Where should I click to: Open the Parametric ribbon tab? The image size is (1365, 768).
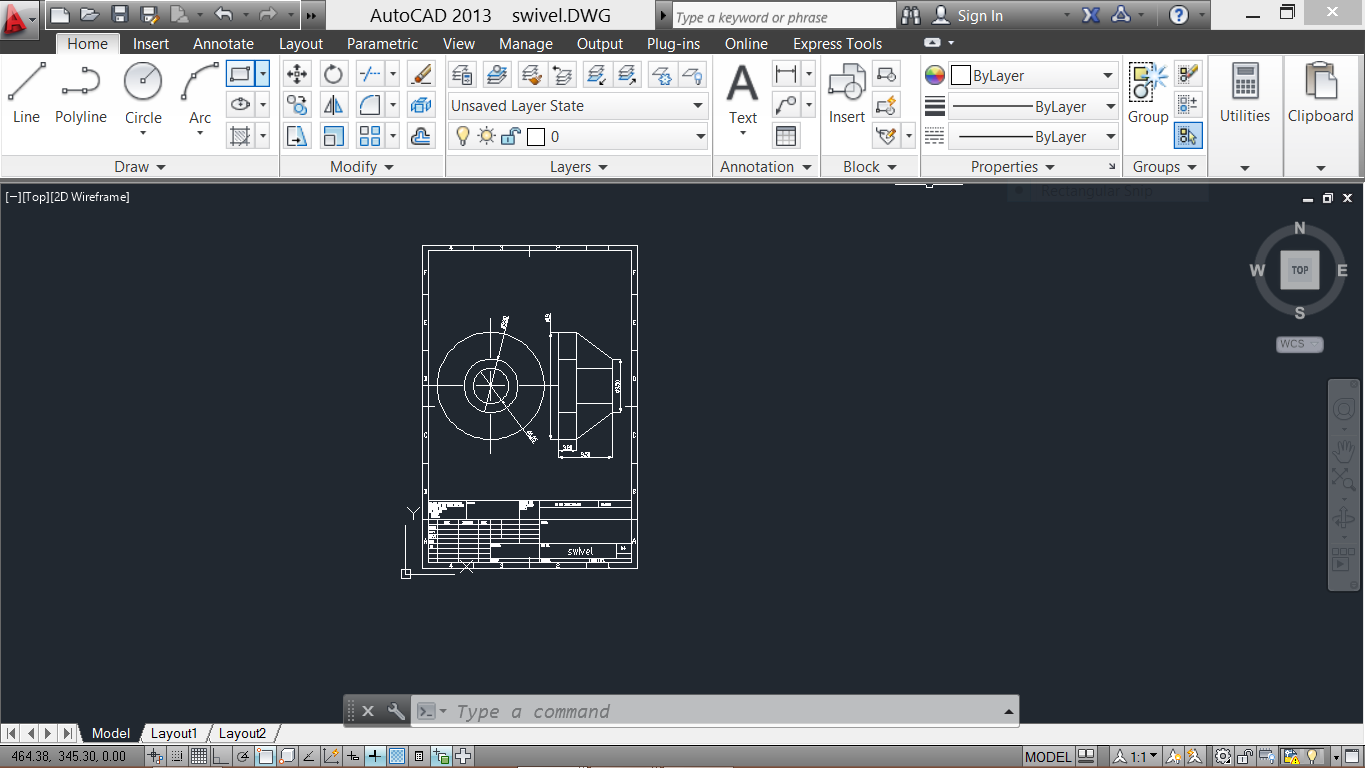click(382, 44)
